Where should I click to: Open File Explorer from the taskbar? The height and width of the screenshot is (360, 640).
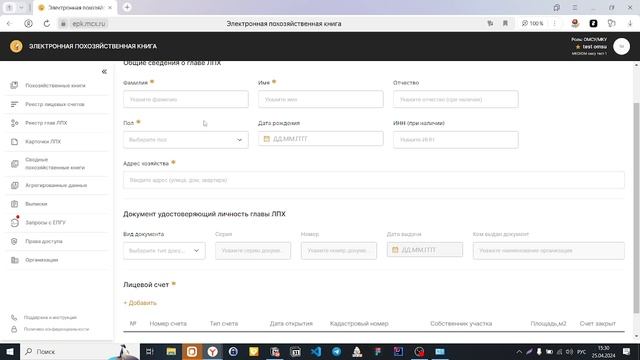coord(171,351)
